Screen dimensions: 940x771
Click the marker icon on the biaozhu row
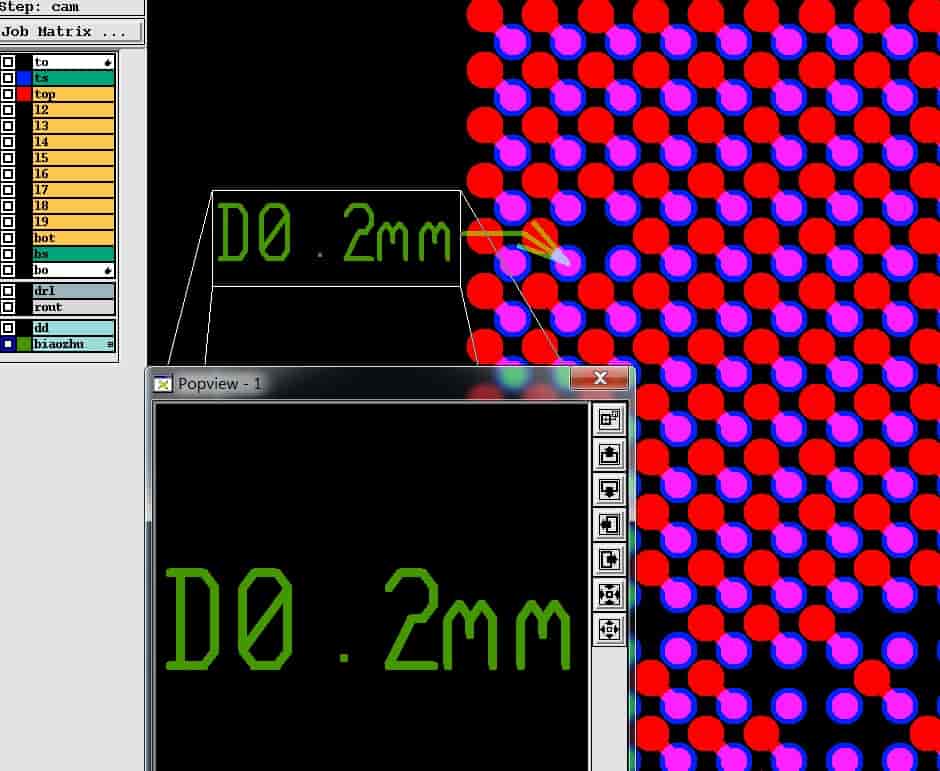[x=110, y=344]
